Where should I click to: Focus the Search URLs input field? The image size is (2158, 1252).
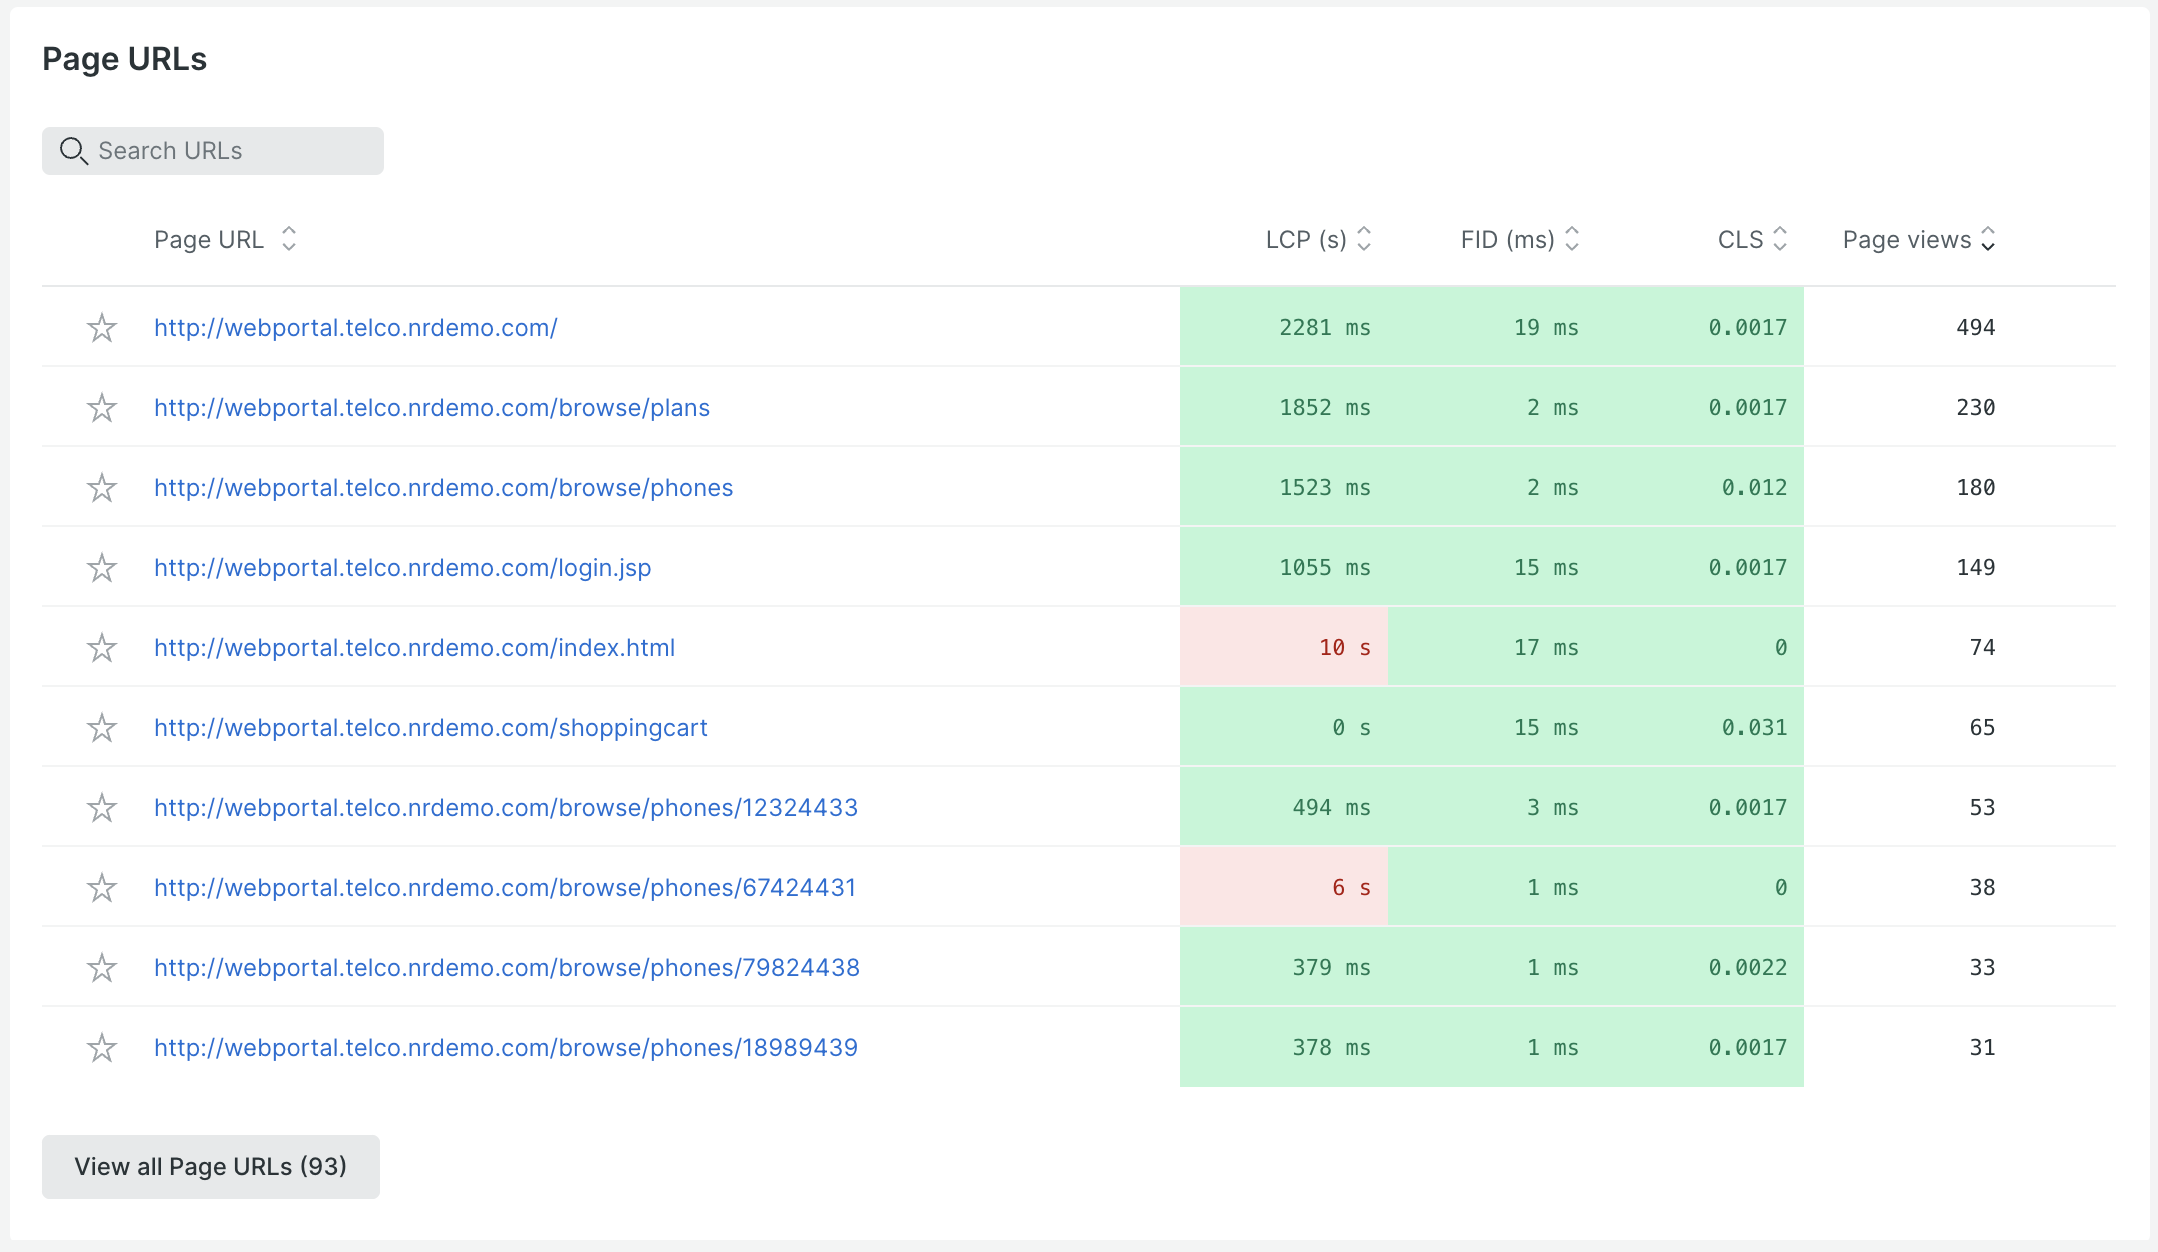tap(230, 151)
